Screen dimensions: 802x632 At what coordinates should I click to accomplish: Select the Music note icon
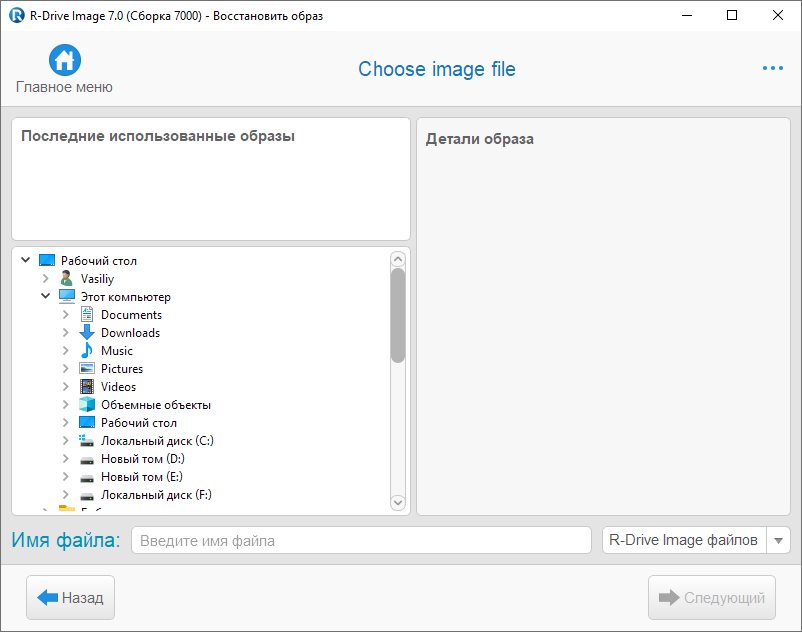point(87,350)
